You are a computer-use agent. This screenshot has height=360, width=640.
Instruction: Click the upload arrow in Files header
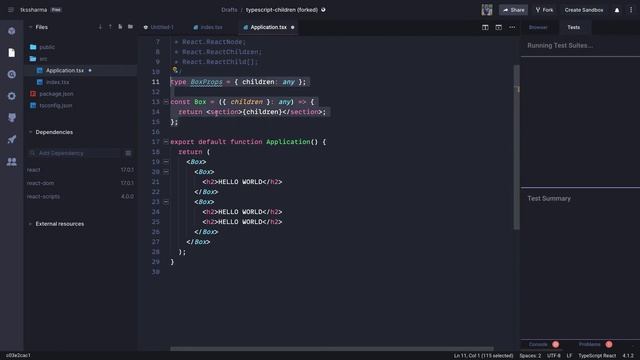tap(110, 27)
